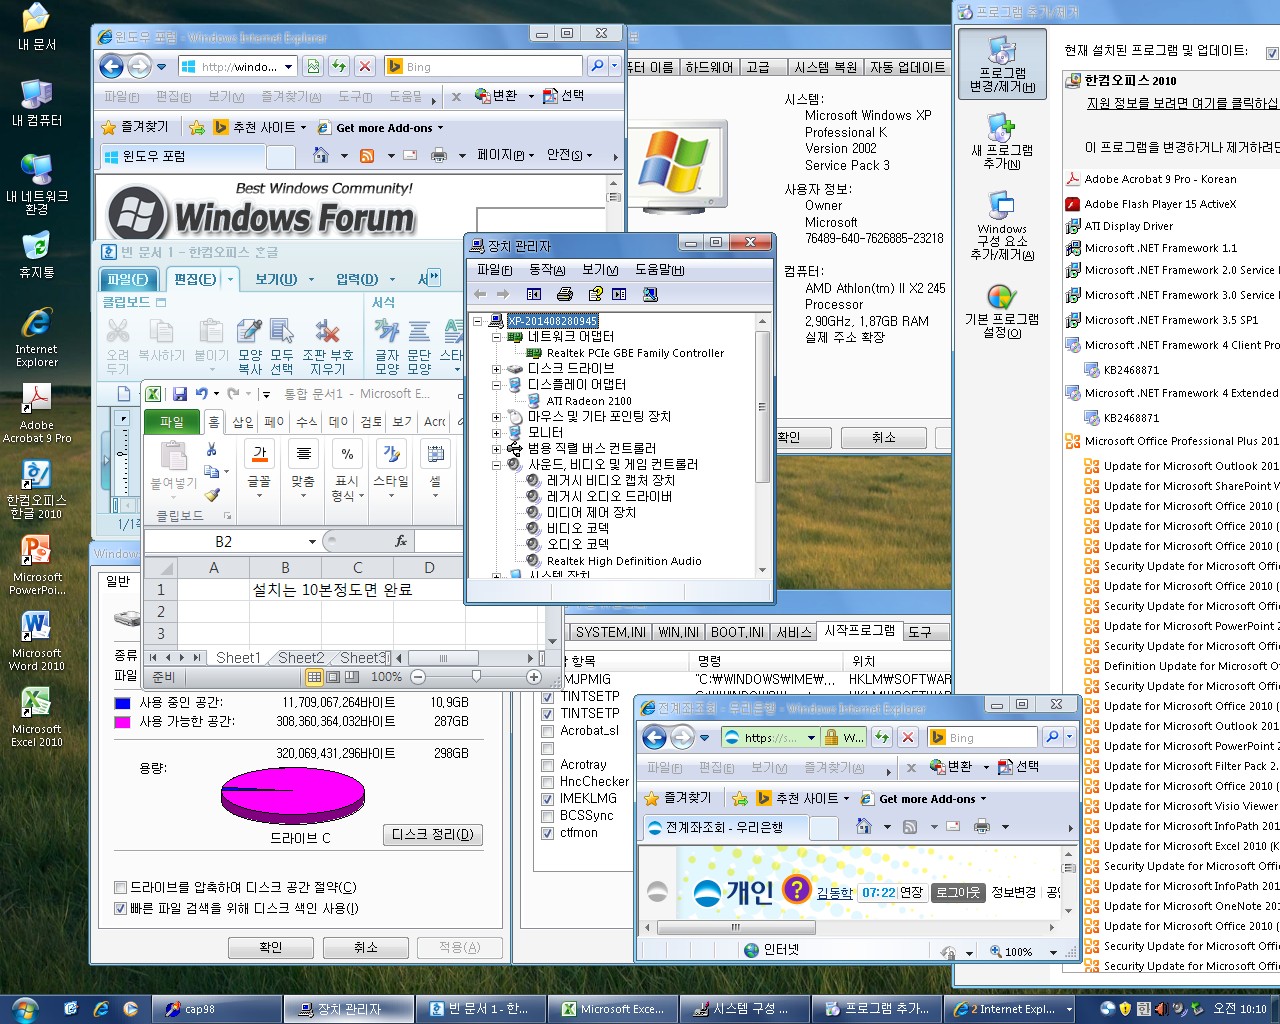Check the Acrotray startup item
Viewport: 1280px width, 1024px height.
(x=547, y=765)
